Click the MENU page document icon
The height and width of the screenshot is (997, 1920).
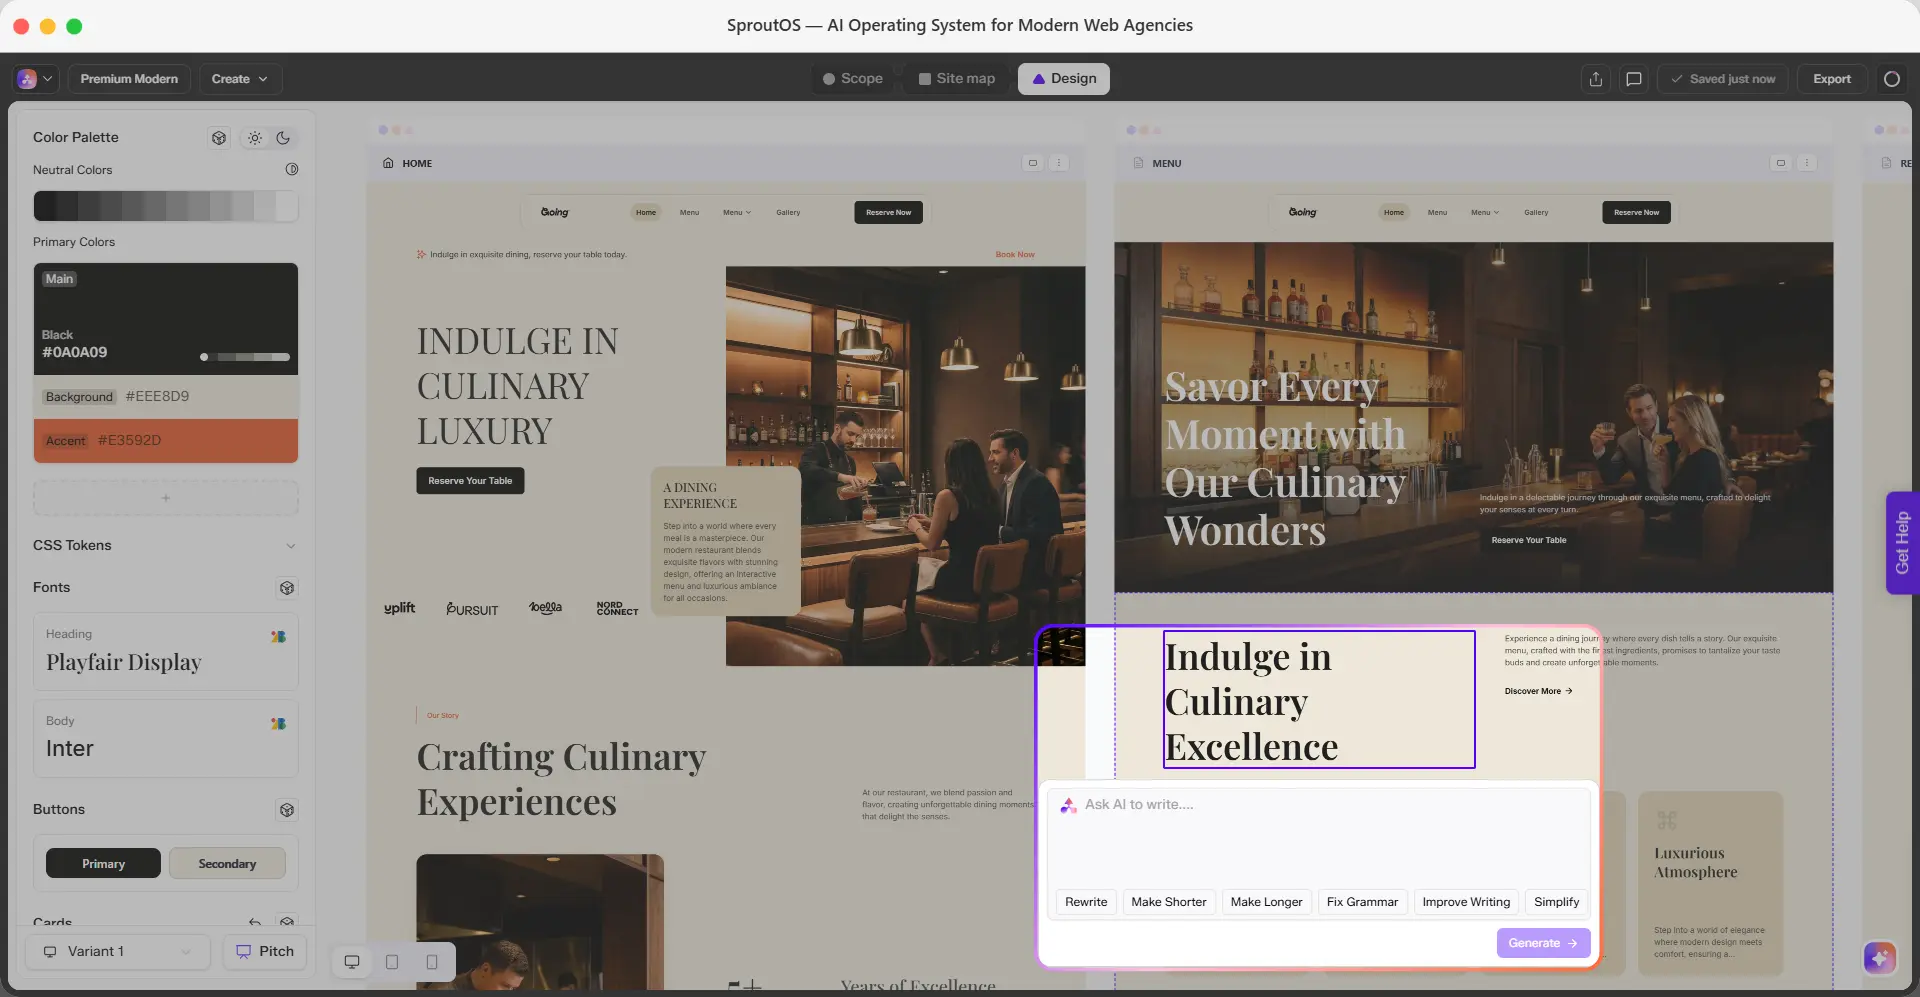[x=1138, y=163]
